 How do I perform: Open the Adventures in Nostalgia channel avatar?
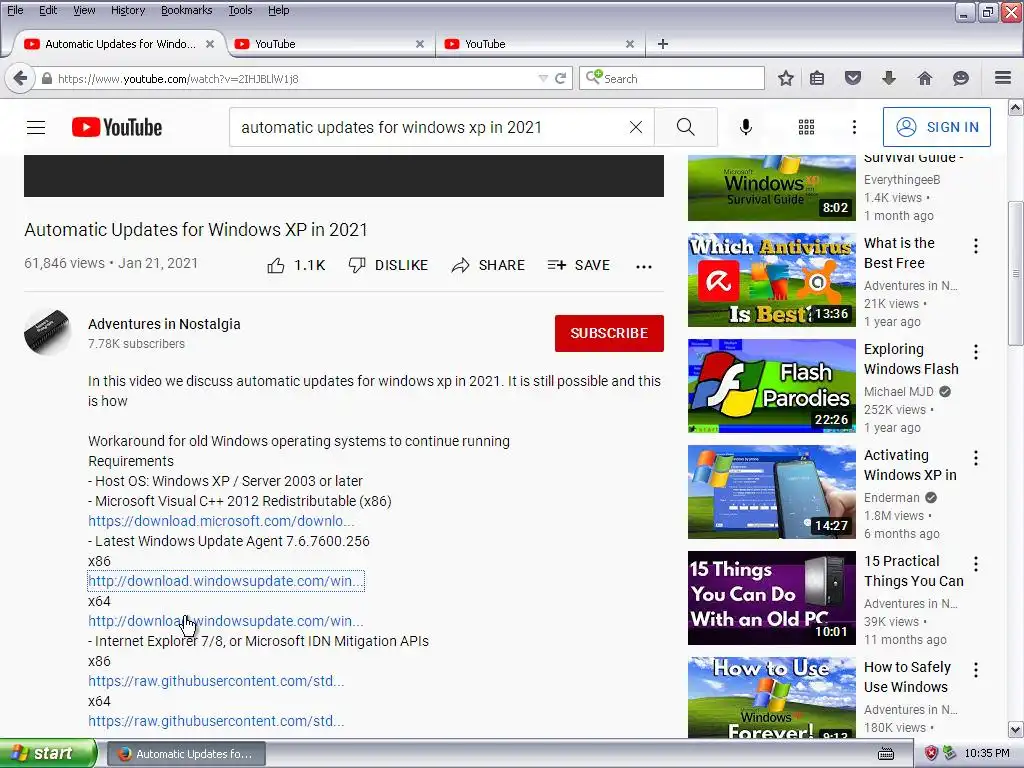[x=47, y=332]
